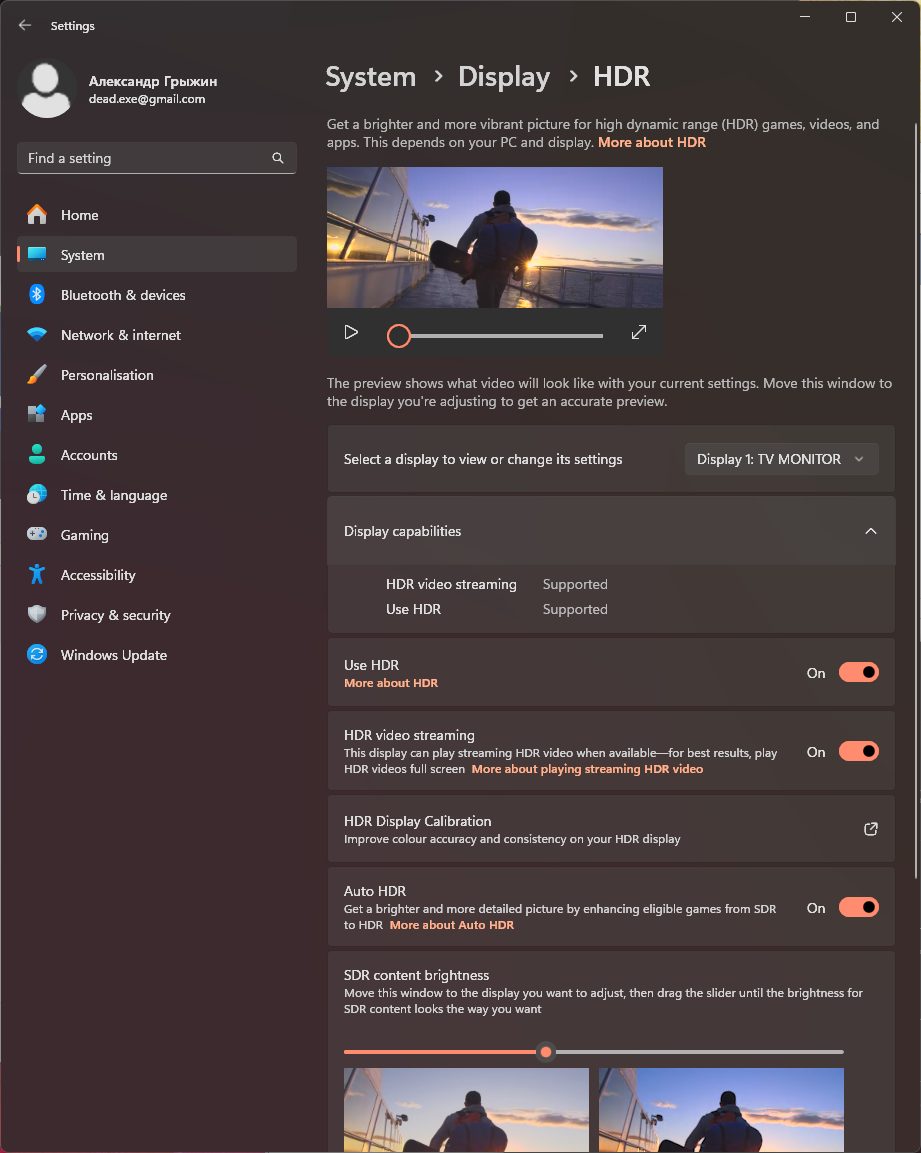
Task: Open the Gaming settings page
Action: click(x=84, y=535)
